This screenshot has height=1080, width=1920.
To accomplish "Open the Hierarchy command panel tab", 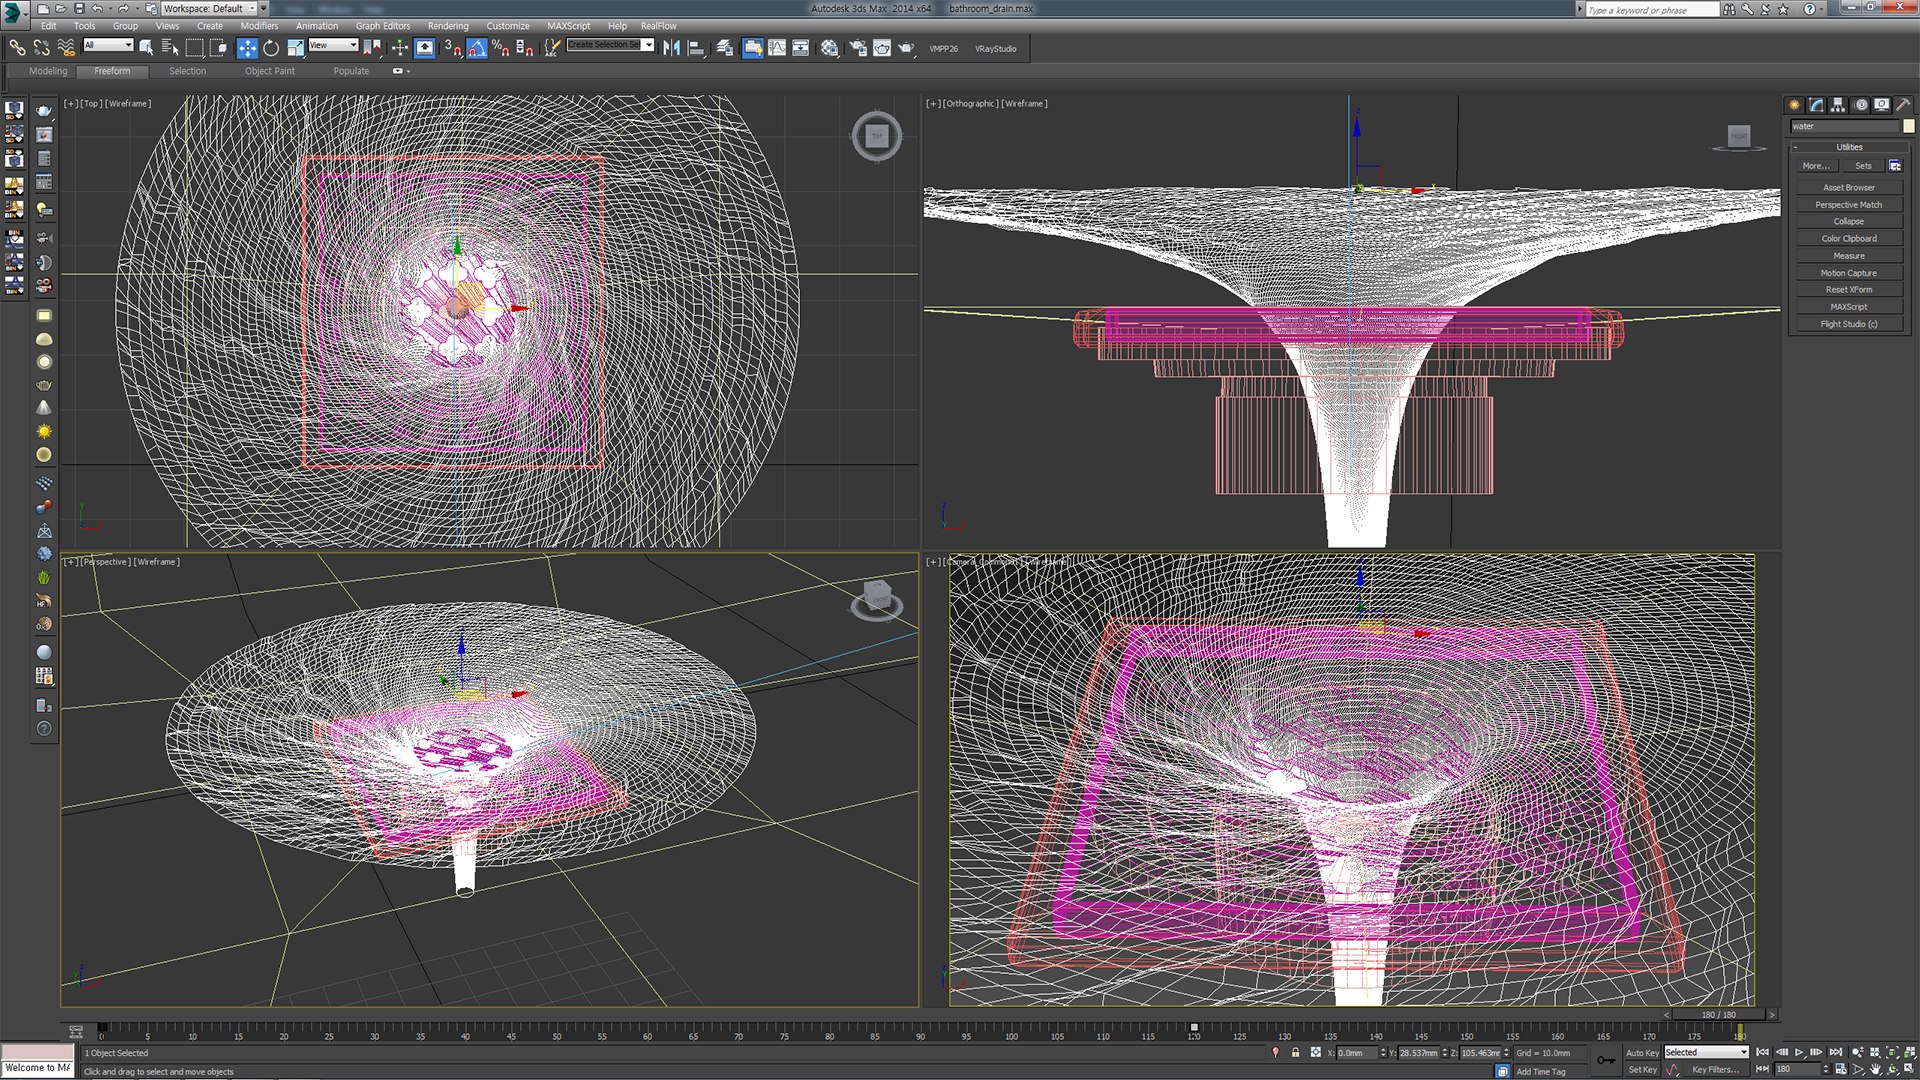I will pos(1838,105).
